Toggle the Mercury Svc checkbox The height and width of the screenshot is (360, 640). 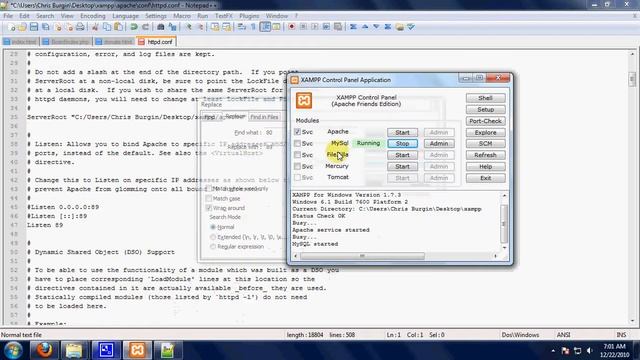click(297, 166)
